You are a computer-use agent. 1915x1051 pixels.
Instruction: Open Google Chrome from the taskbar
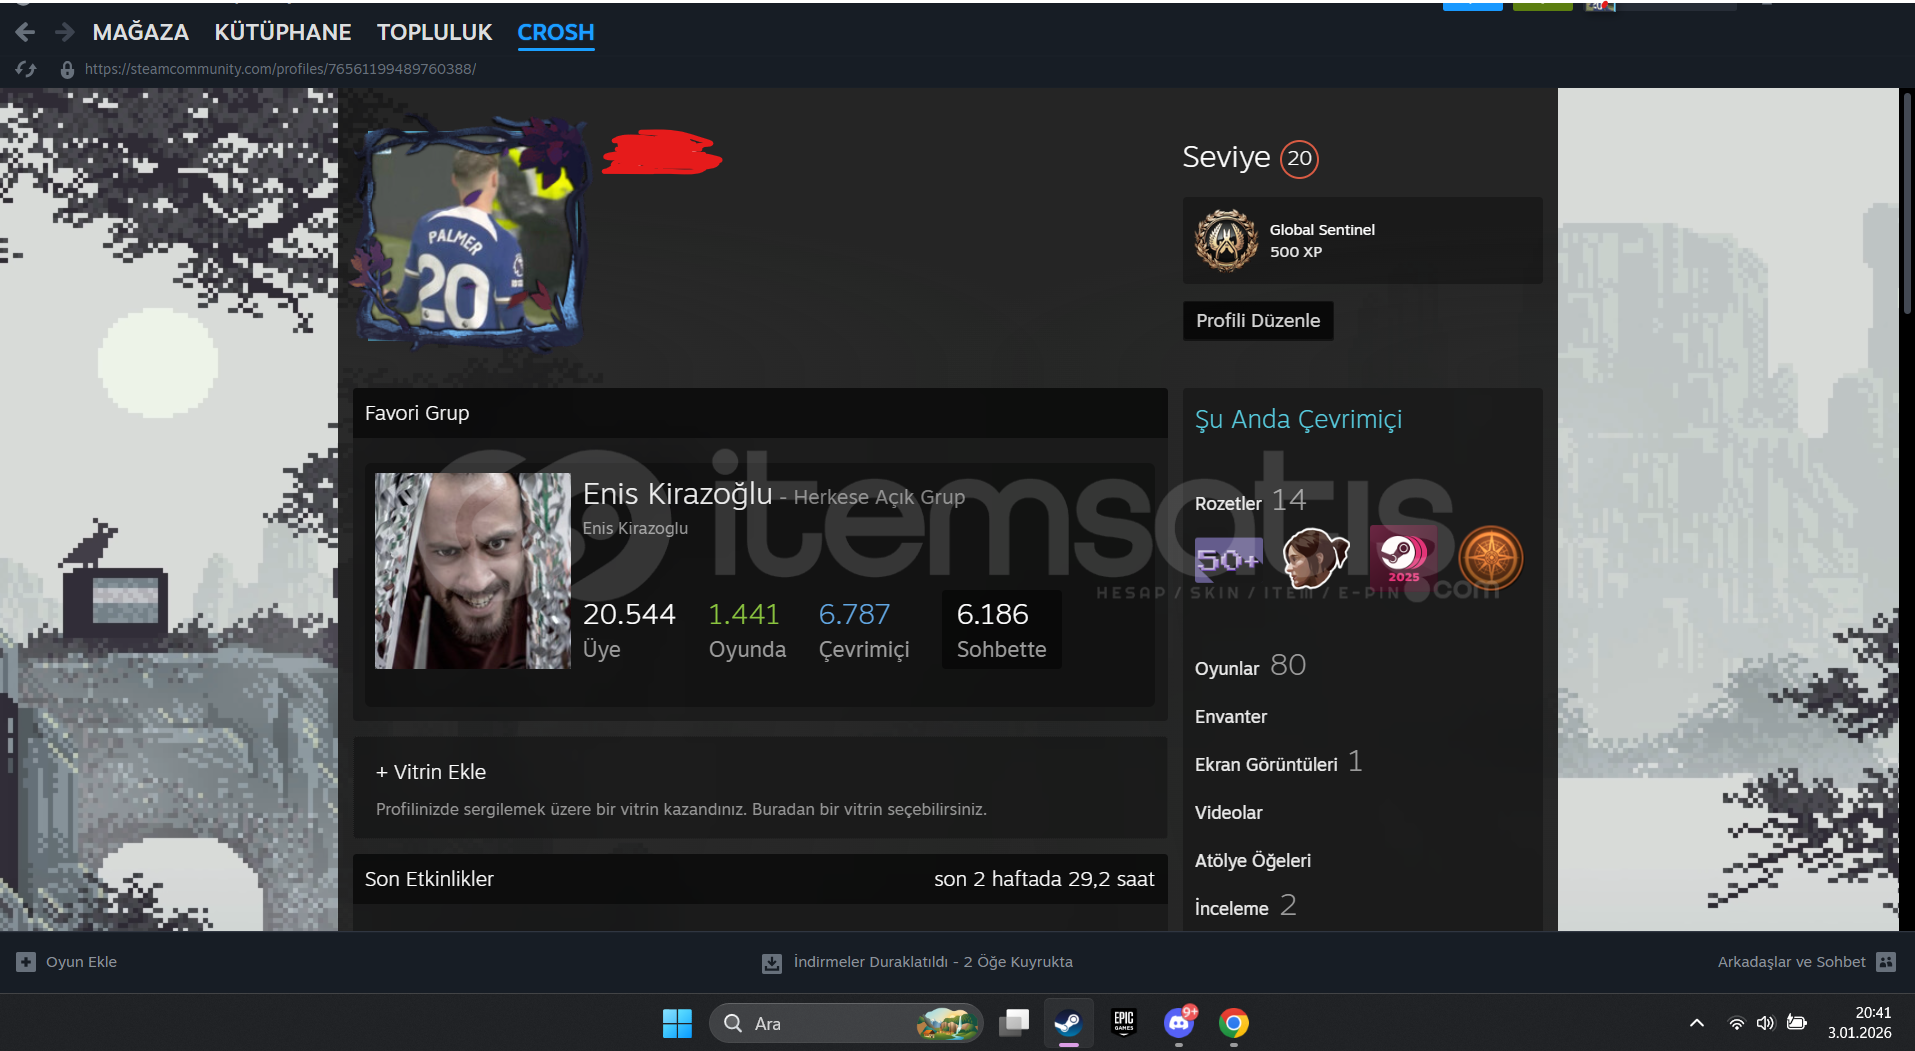1234,1023
